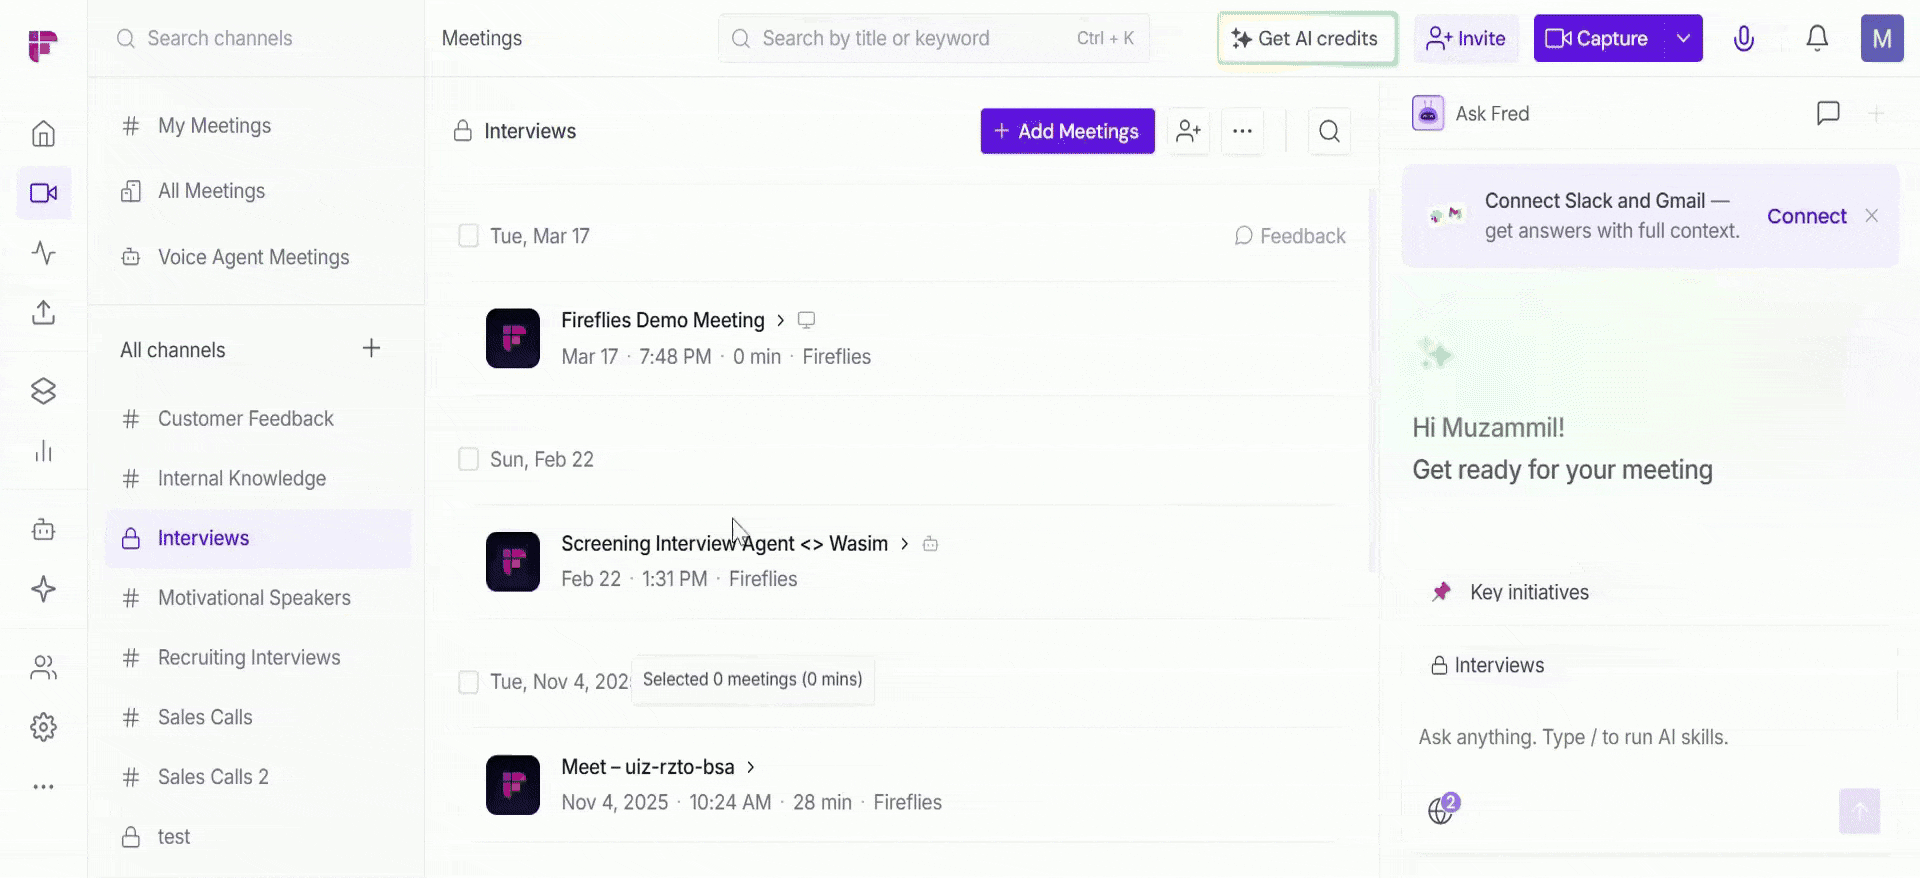Open the Analytics bar chart sidebar icon

(x=43, y=451)
